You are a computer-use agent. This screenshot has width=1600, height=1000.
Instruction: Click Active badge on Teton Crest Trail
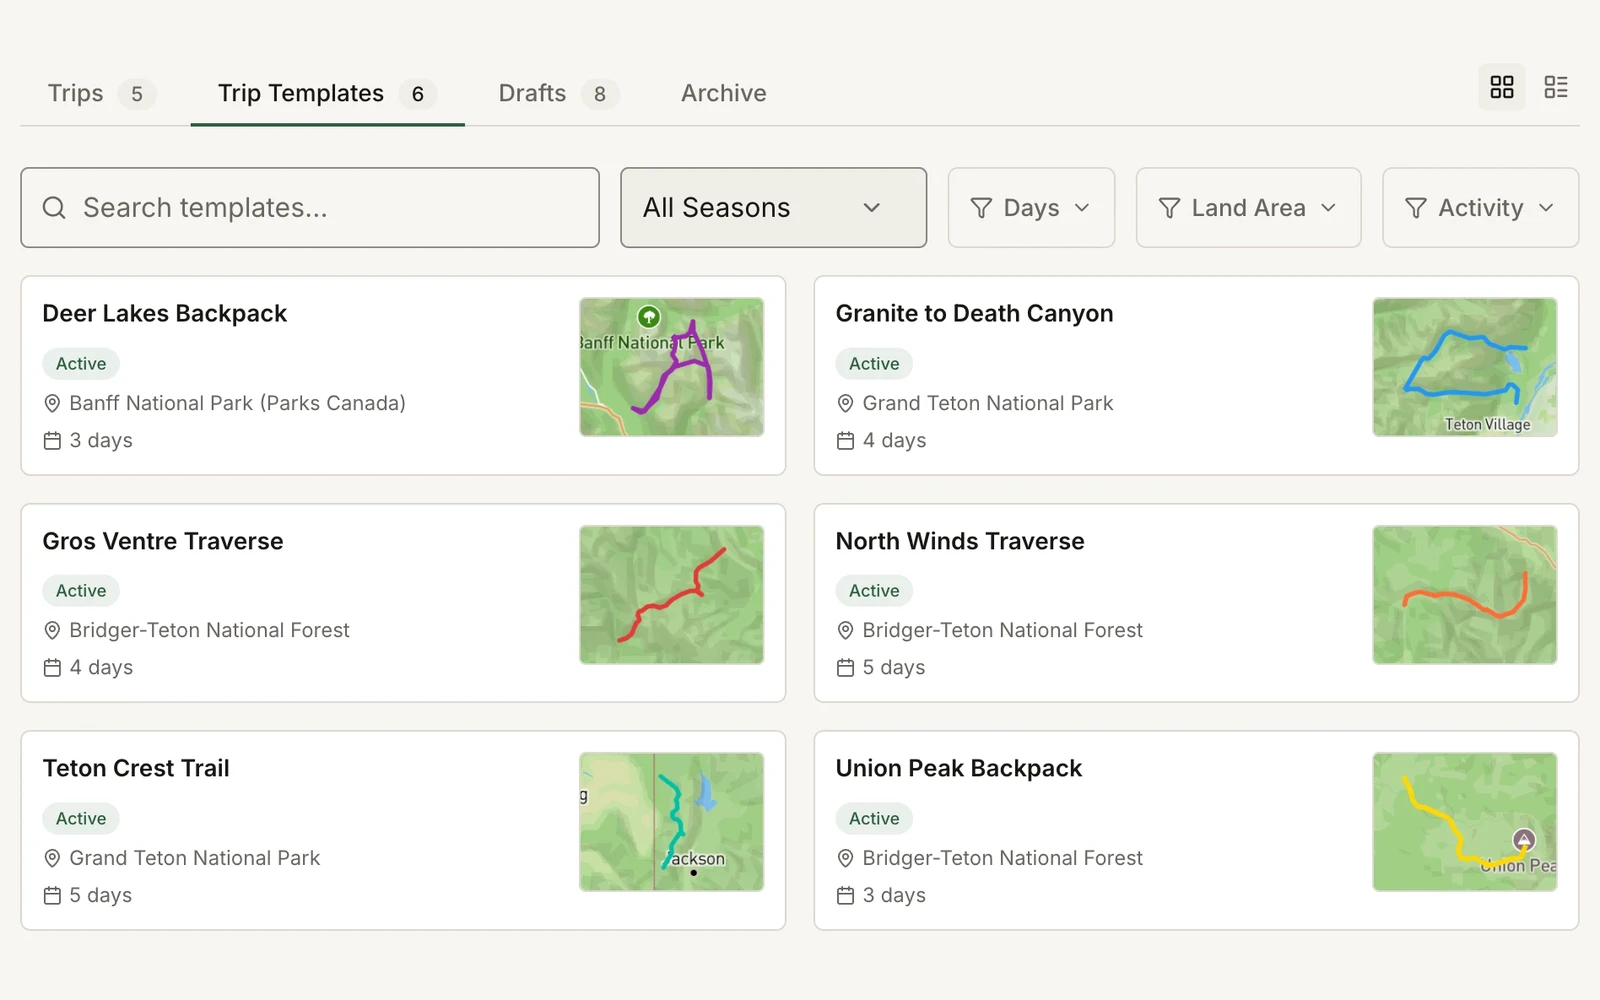point(81,819)
